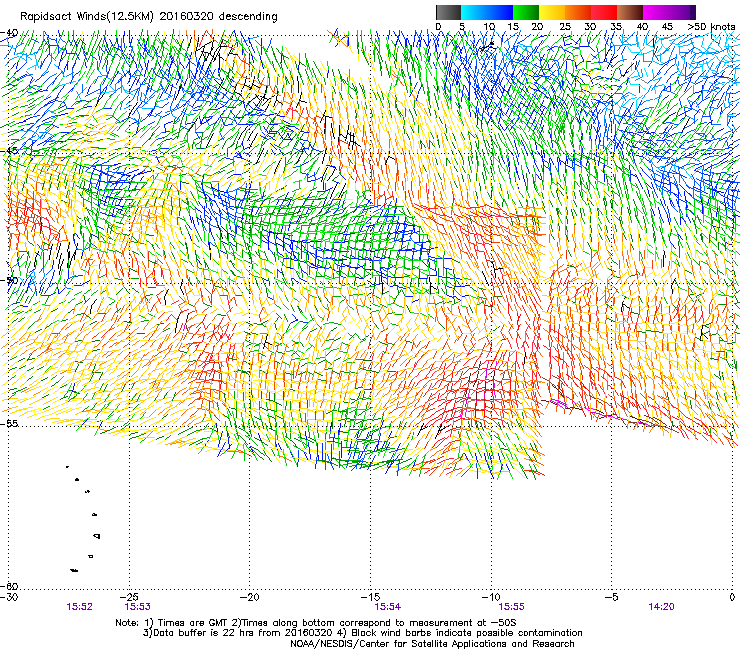740x650 pixels.
Task: Click the red 30-35 knots color swatch
Action: pyautogui.click(x=604, y=12)
